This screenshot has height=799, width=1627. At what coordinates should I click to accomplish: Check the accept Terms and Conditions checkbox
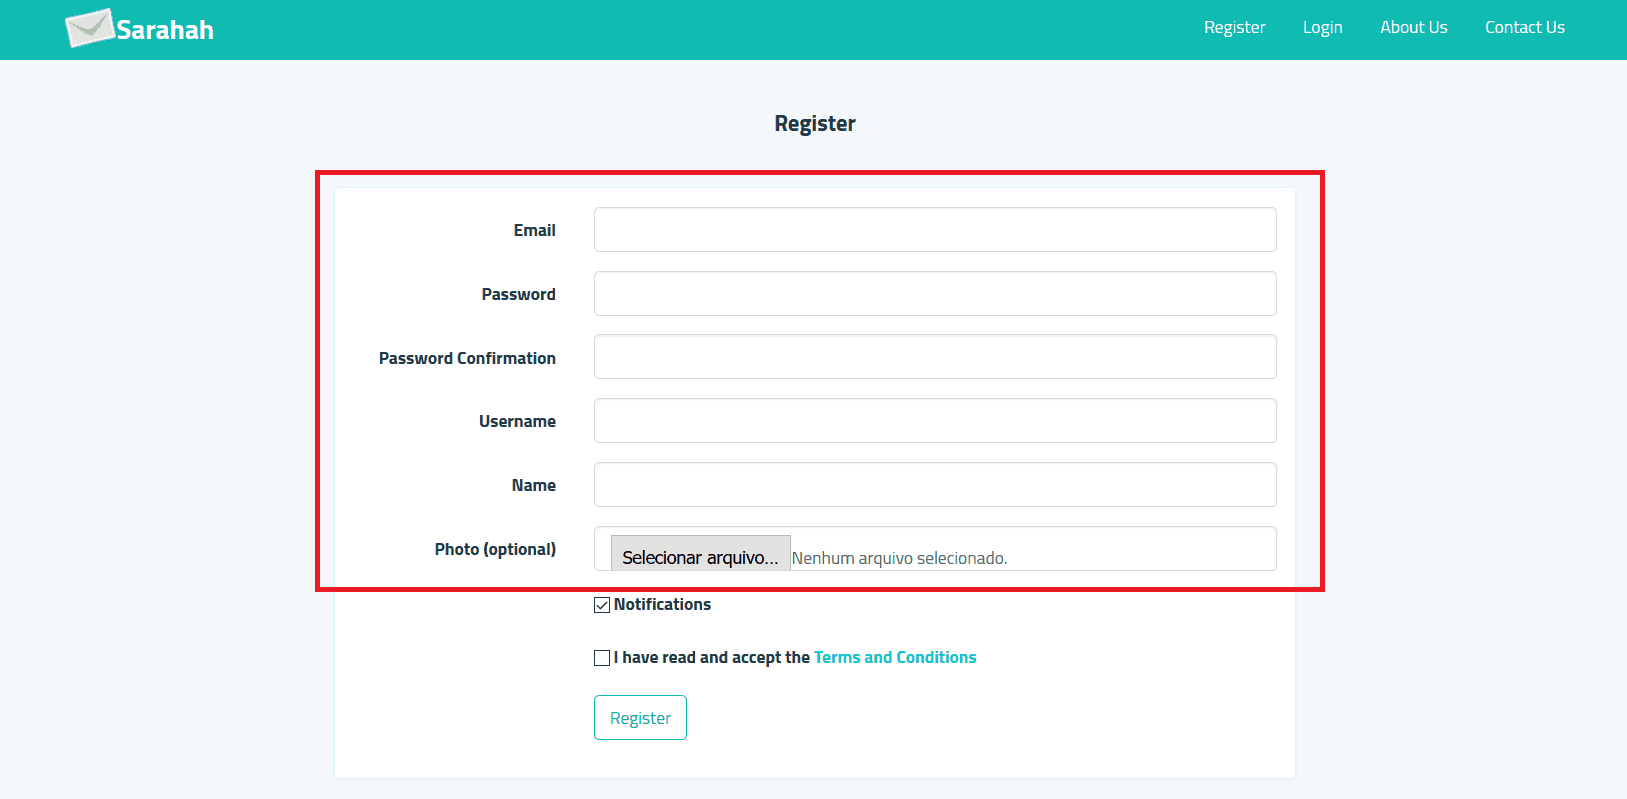pos(602,658)
